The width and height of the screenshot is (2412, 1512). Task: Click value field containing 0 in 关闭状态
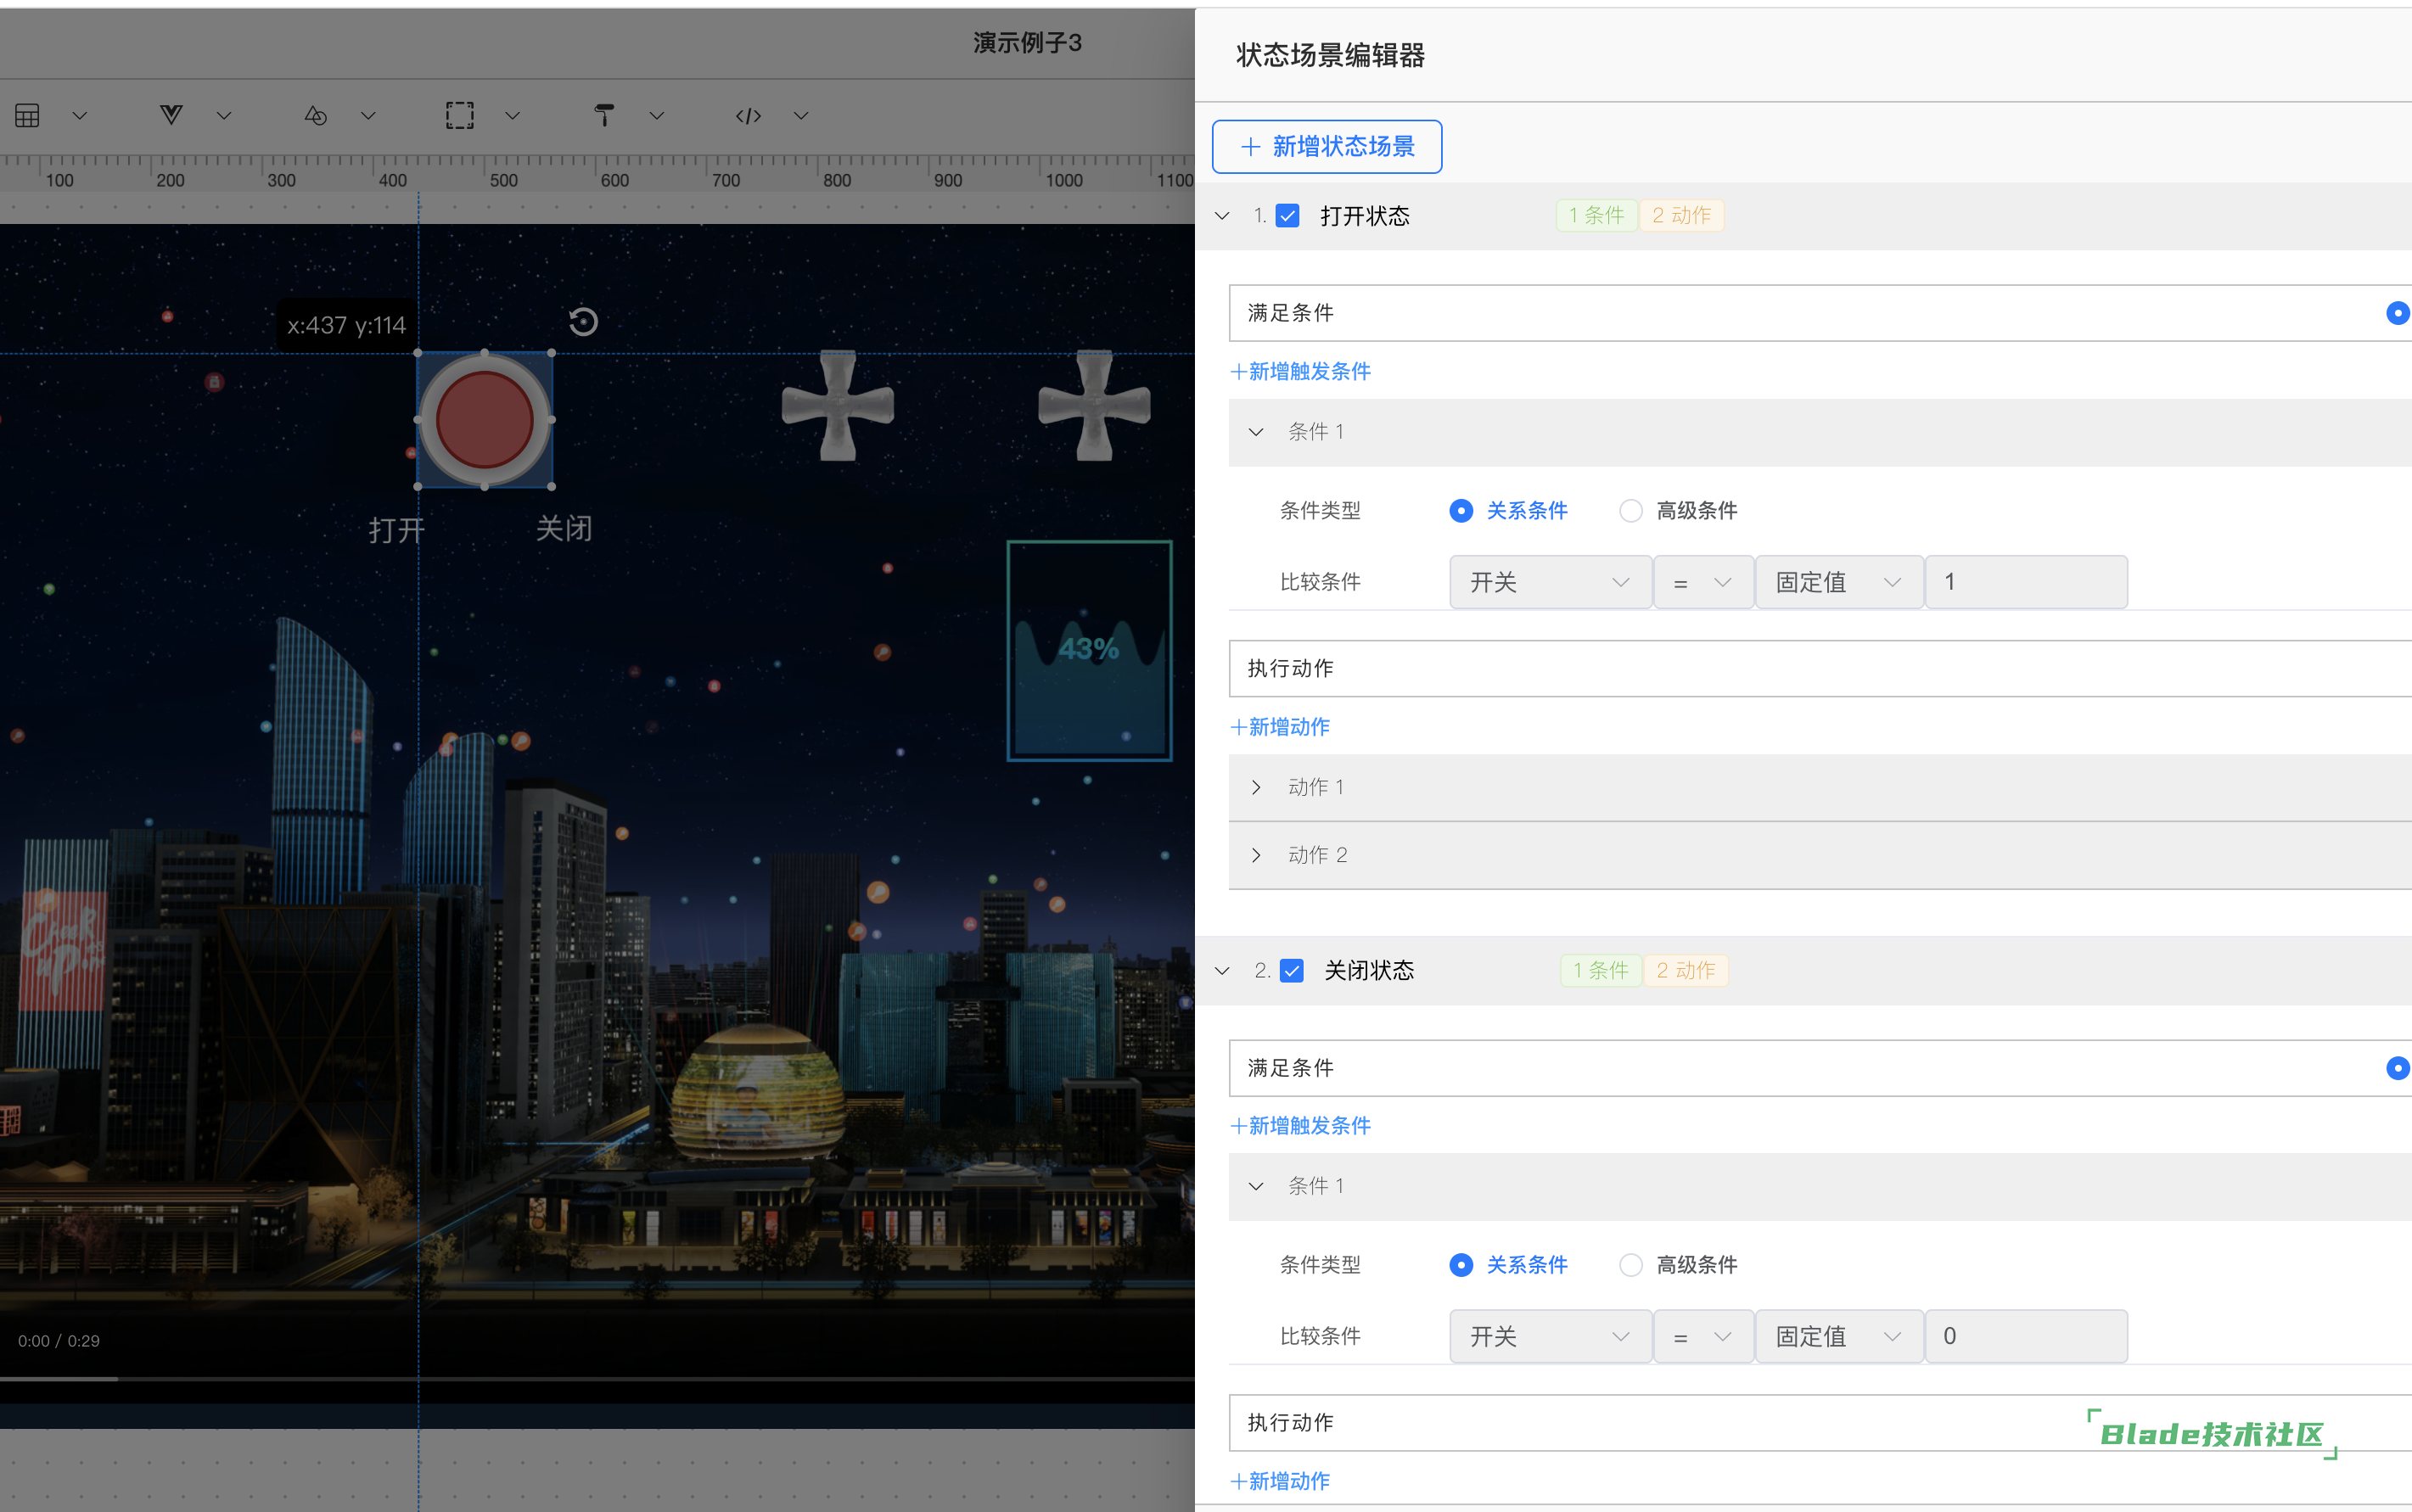(2026, 1337)
